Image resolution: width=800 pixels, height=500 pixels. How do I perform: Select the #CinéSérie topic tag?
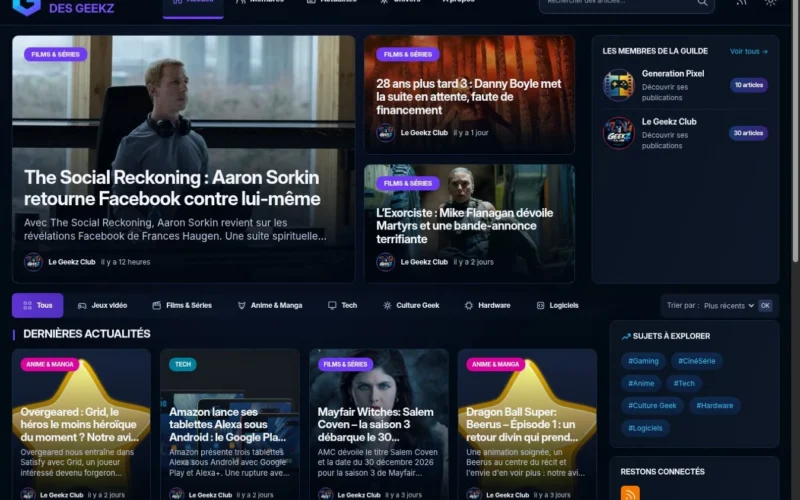point(696,361)
